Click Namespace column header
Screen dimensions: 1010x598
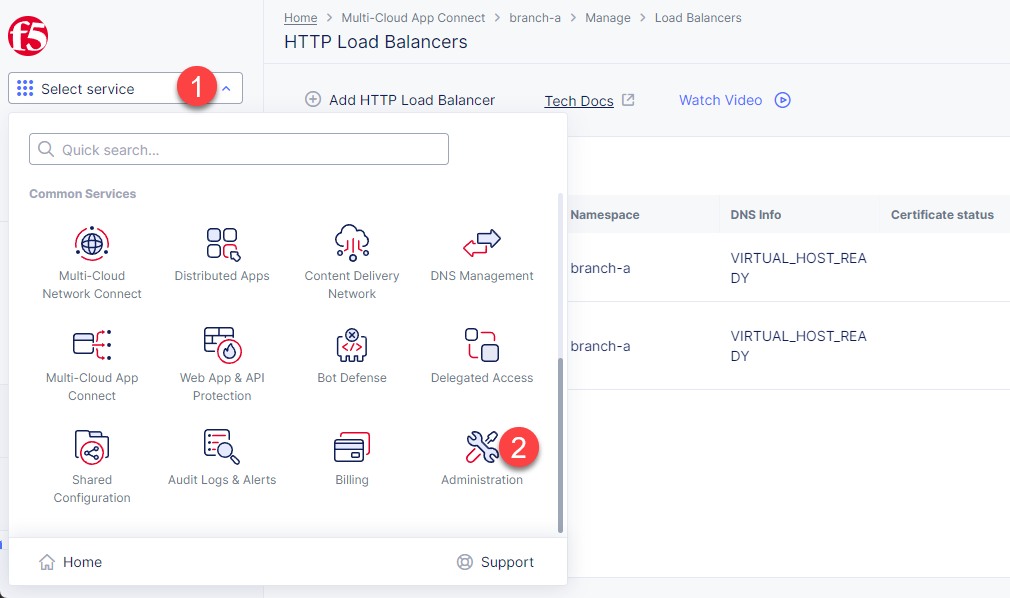(x=605, y=215)
